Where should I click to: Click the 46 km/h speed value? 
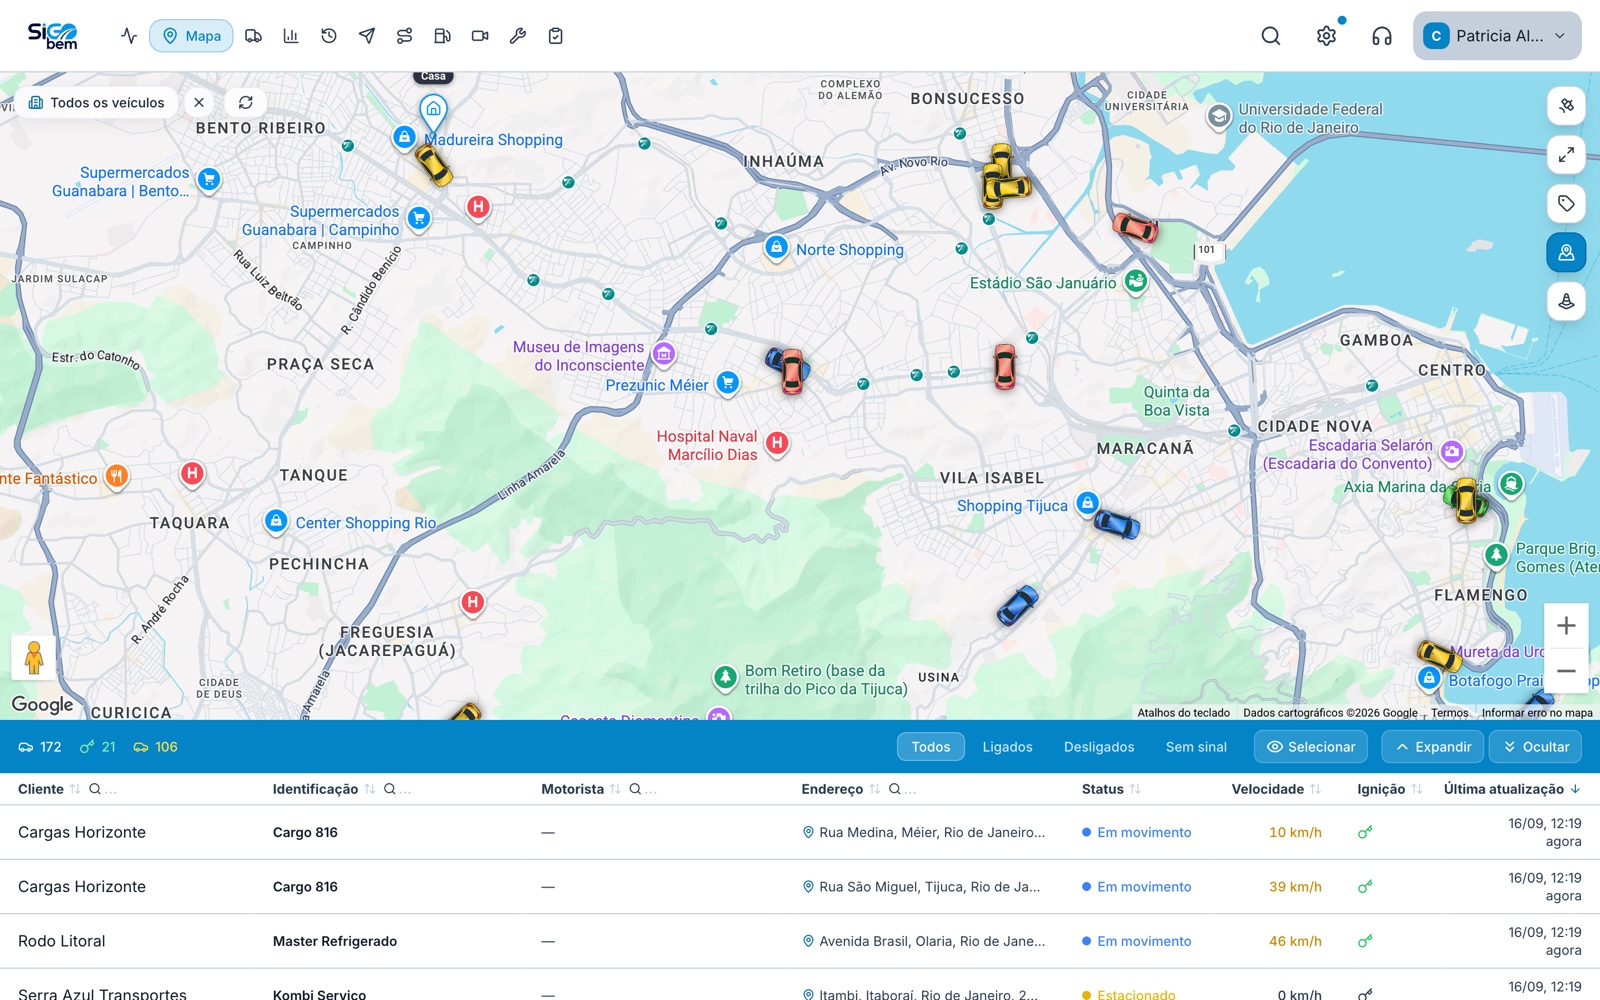(x=1295, y=941)
